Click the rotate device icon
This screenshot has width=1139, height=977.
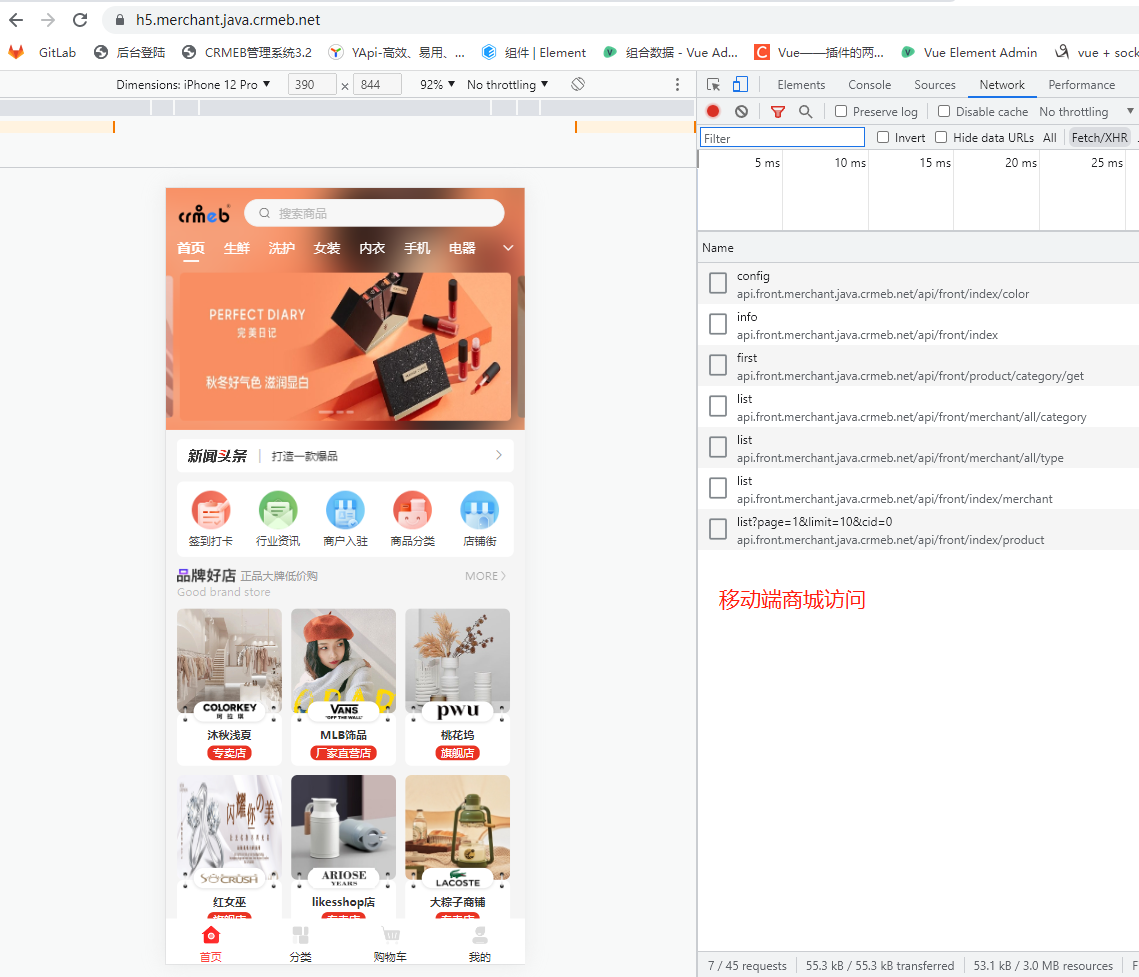point(578,84)
